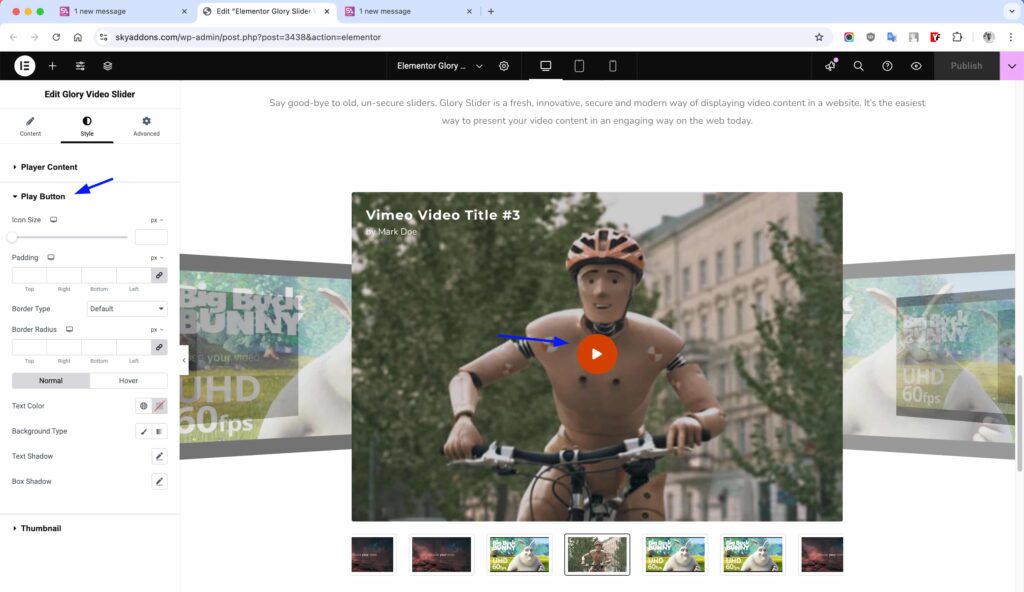Change Border Radius unit px dropdown
The image size is (1024, 592).
click(157, 329)
